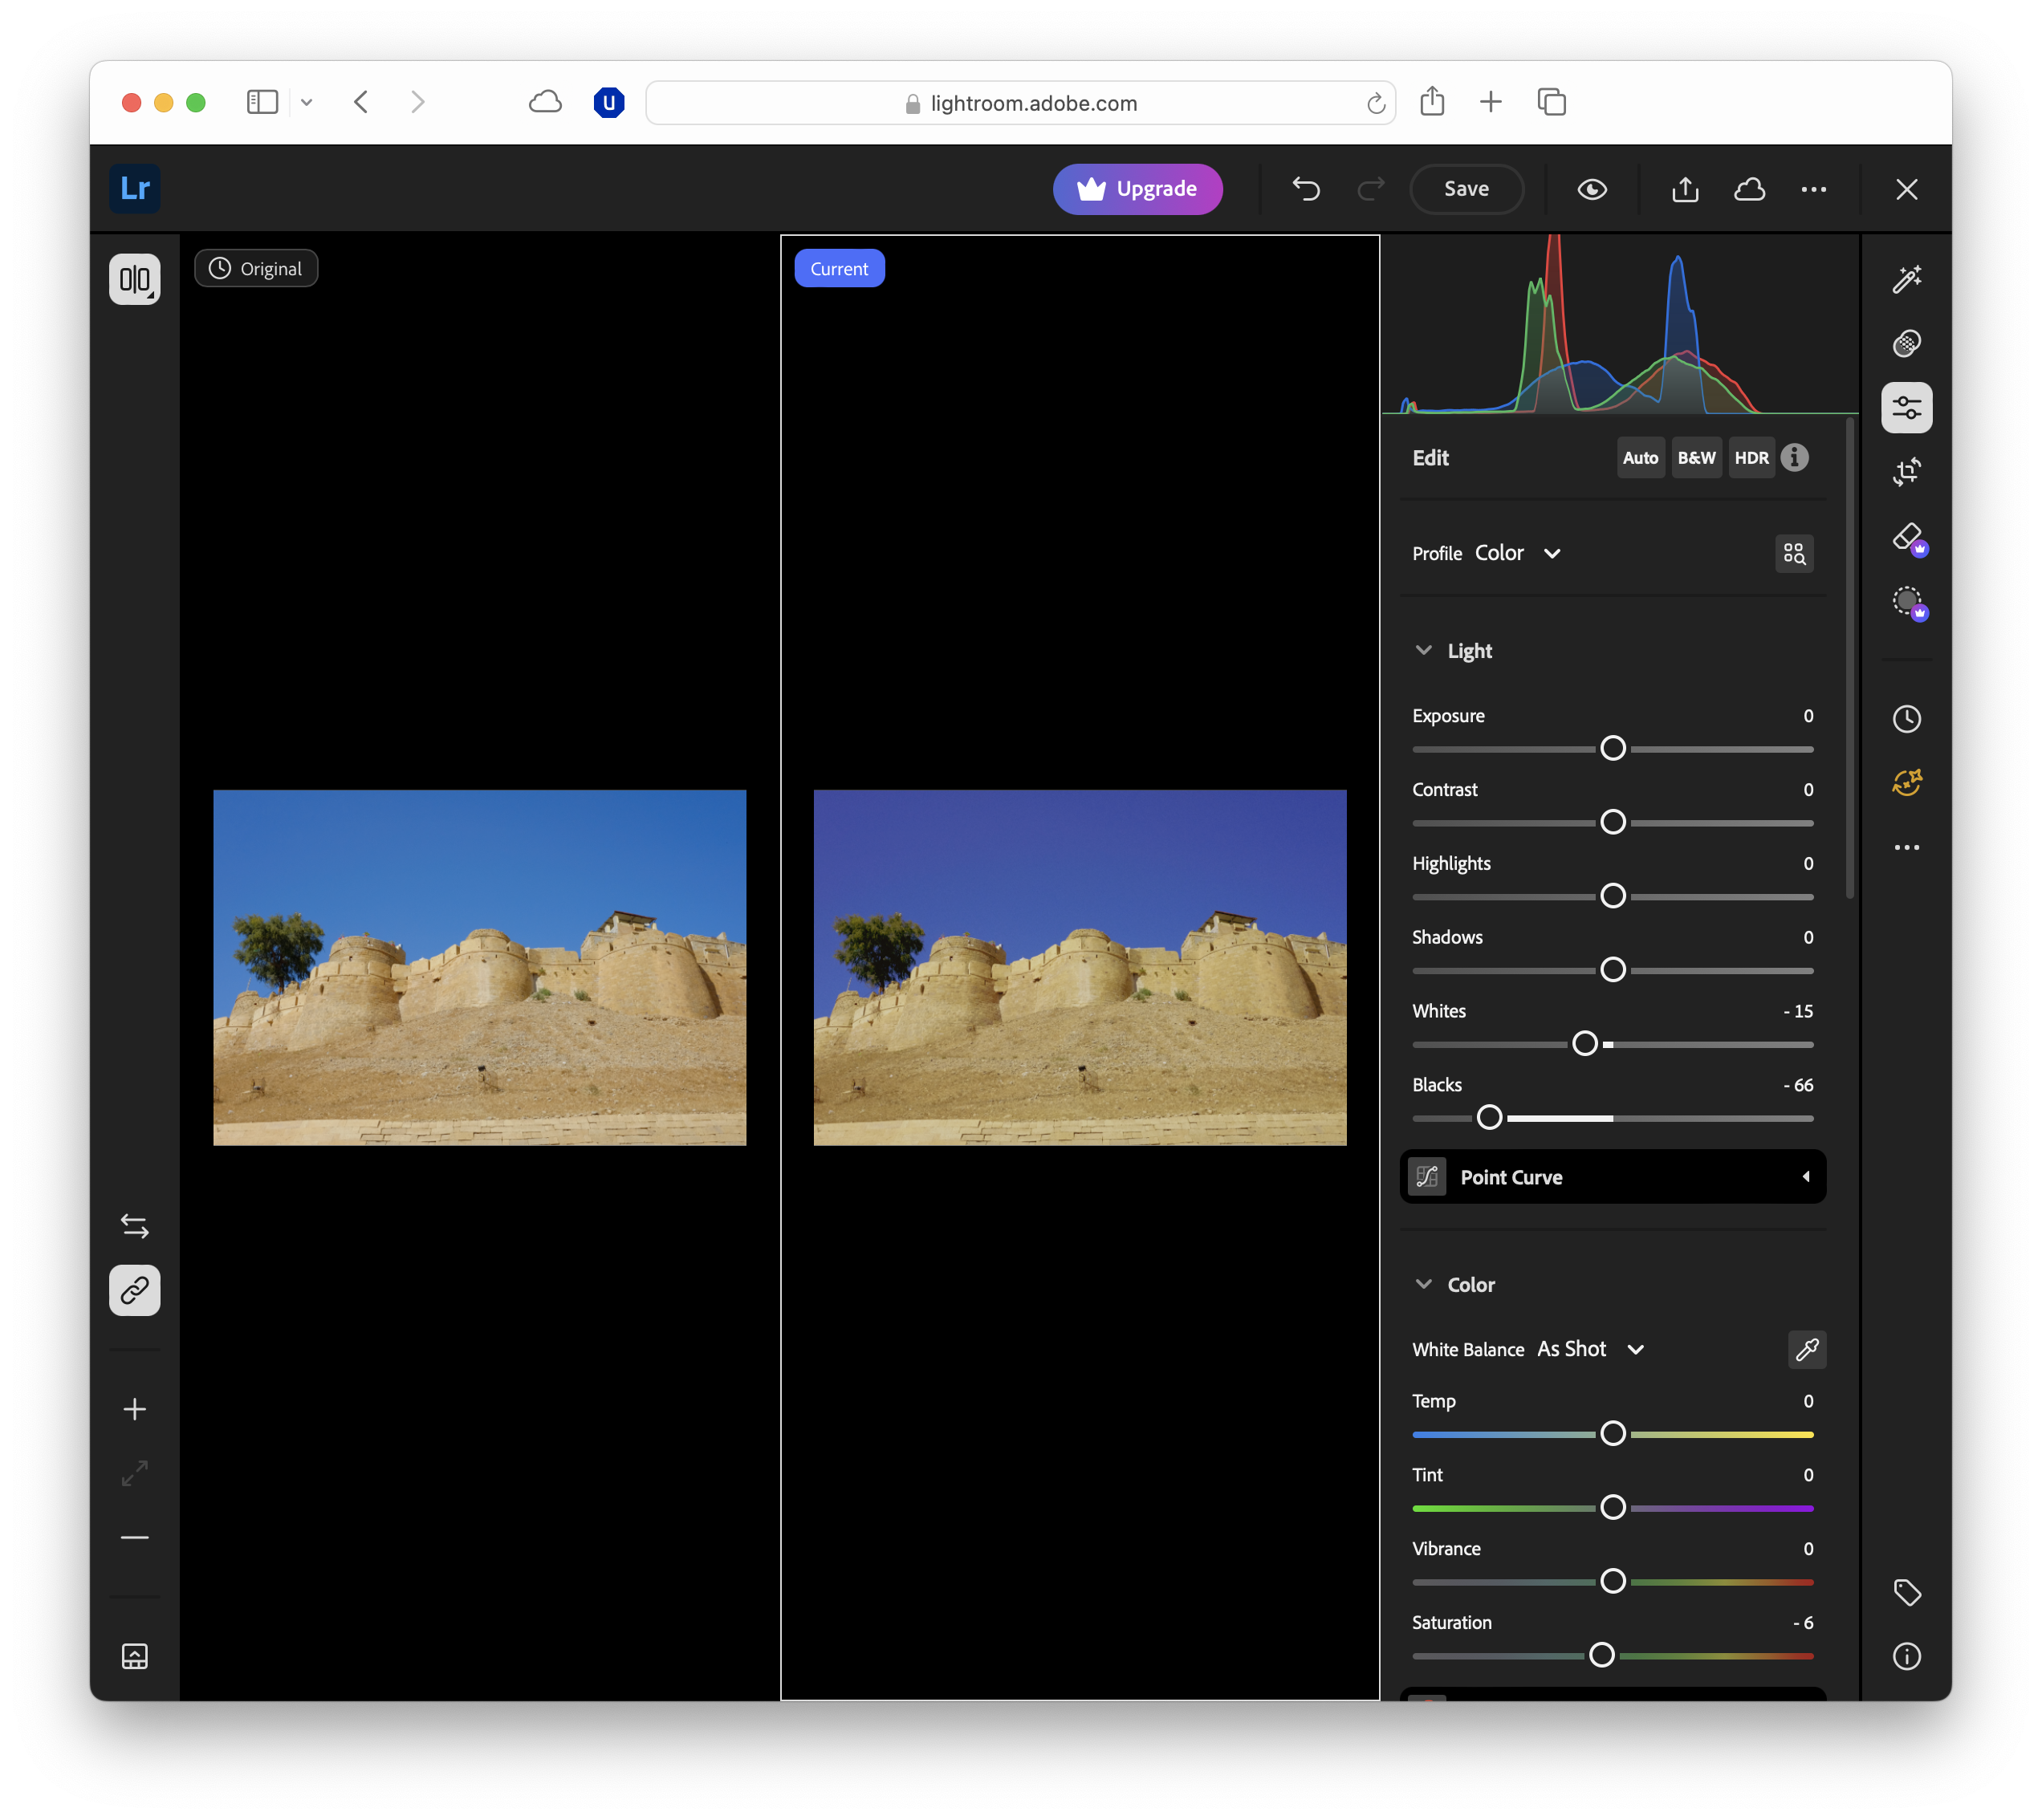This screenshot has width=2042, height=1820.
Task: Toggle Safari sidebar
Action: pos(262,102)
